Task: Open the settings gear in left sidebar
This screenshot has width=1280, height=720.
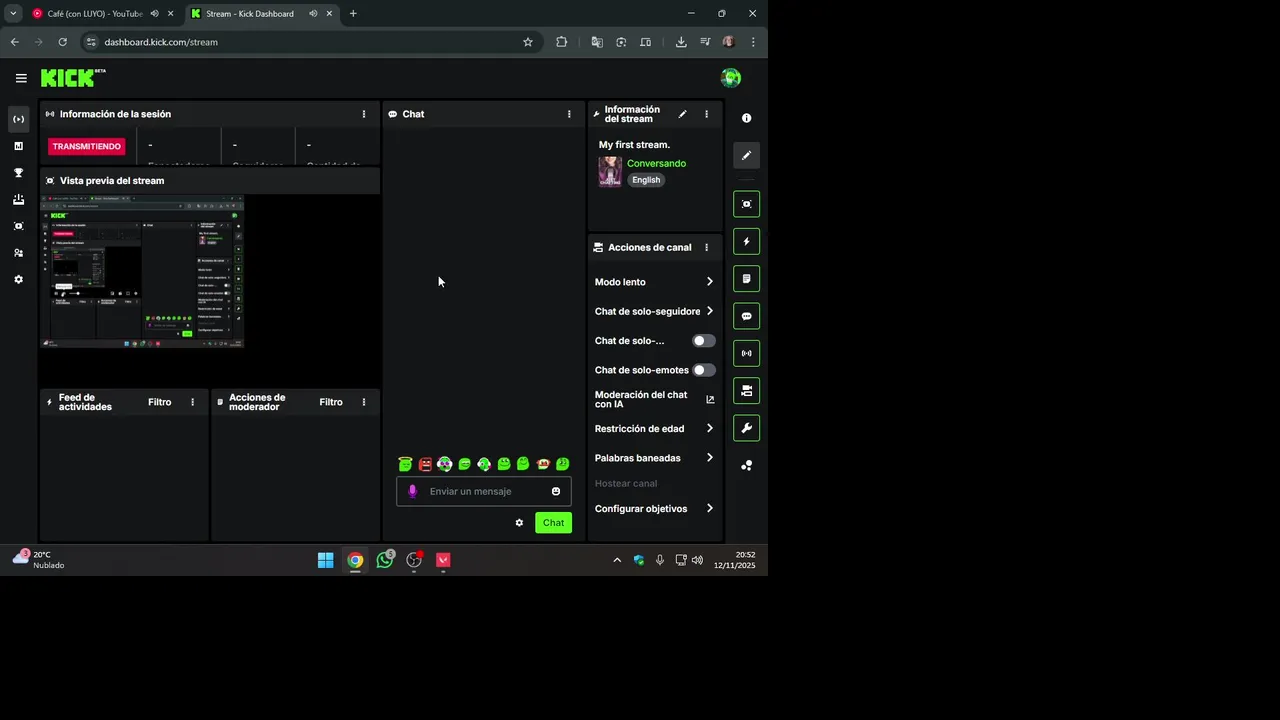Action: pos(18,280)
